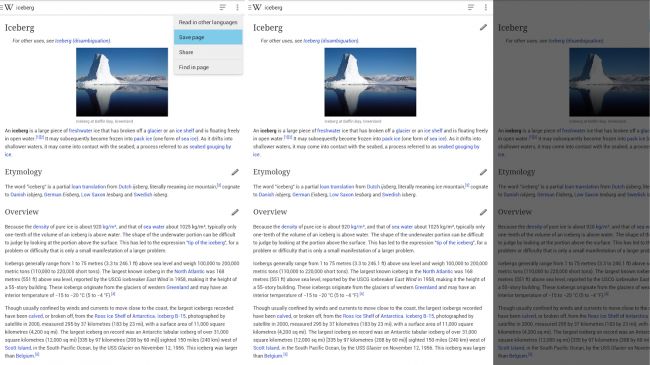Edit Etymology section pencil in middle panel

483,172
